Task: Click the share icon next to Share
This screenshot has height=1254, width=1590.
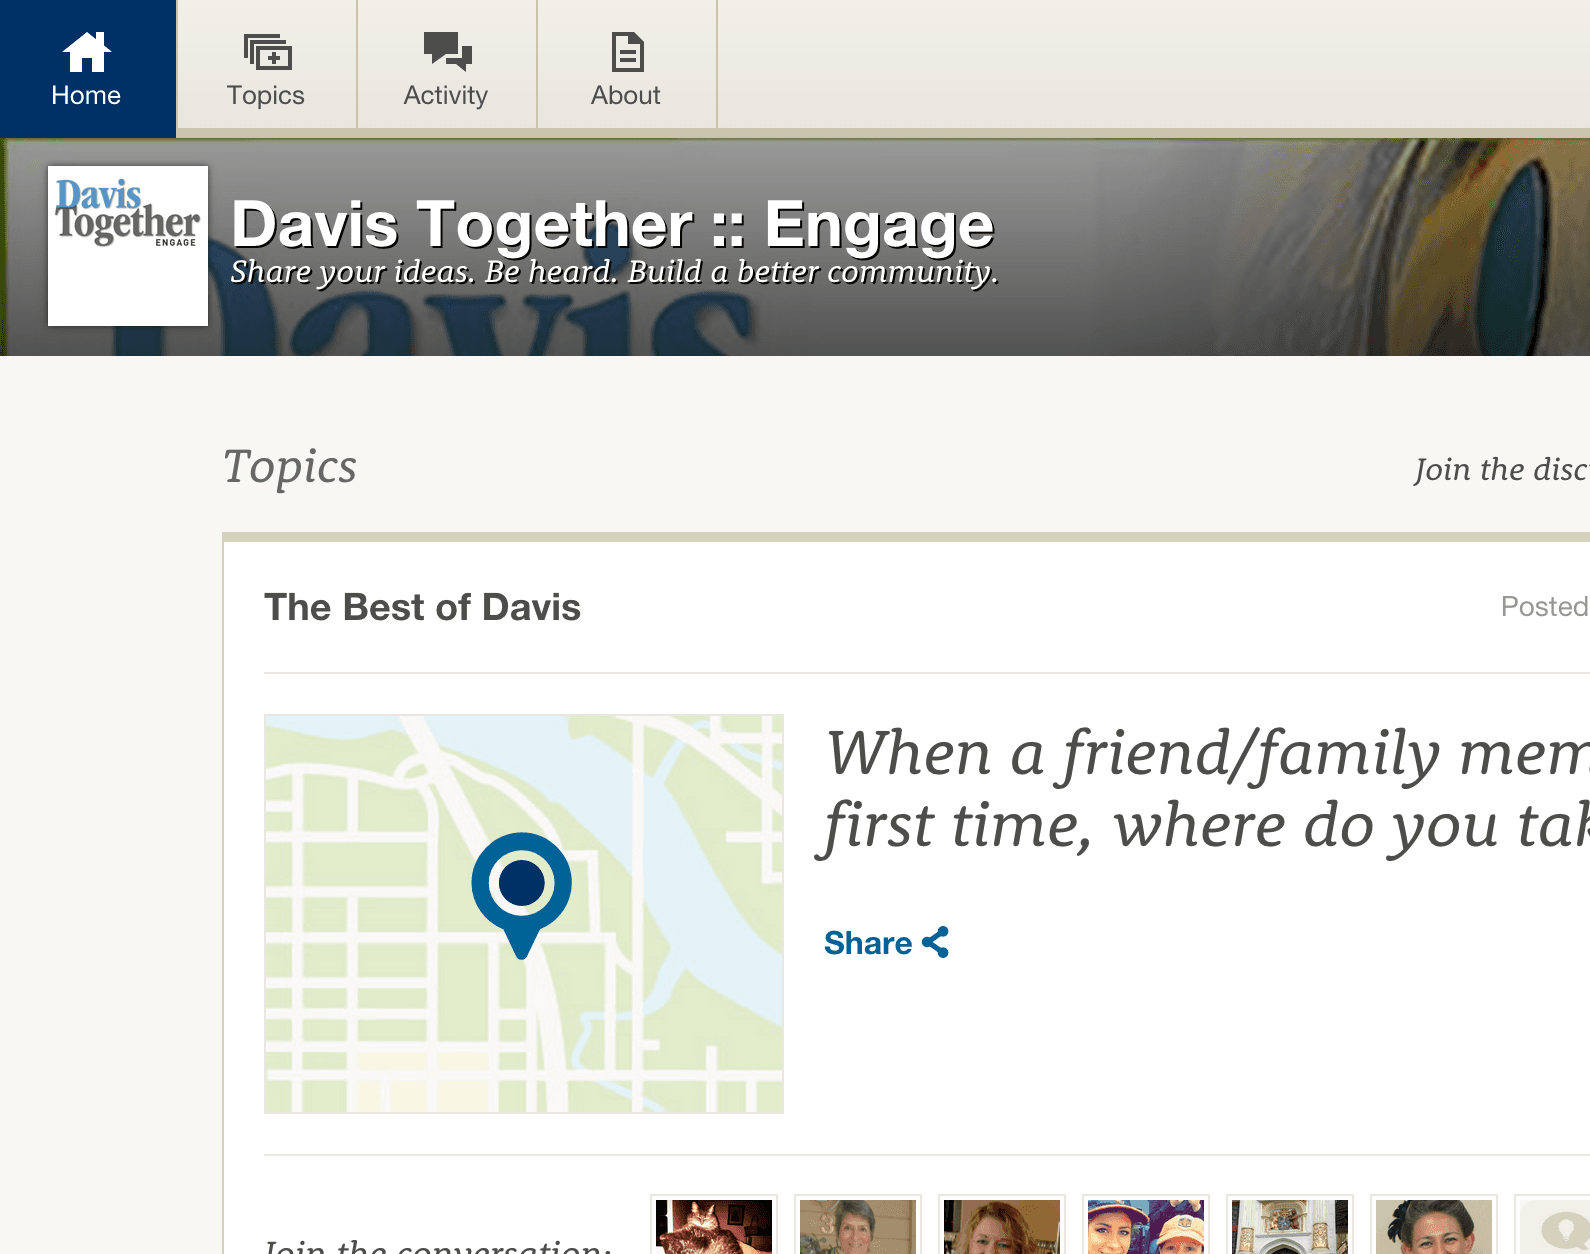Action: (x=936, y=942)
